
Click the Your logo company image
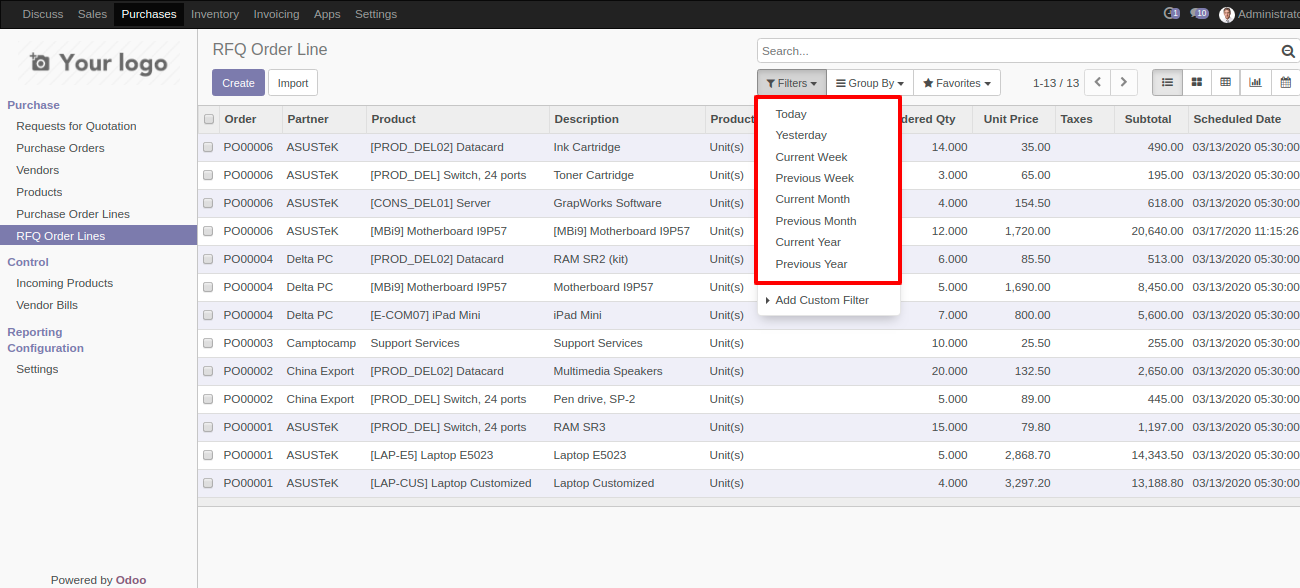98,63
